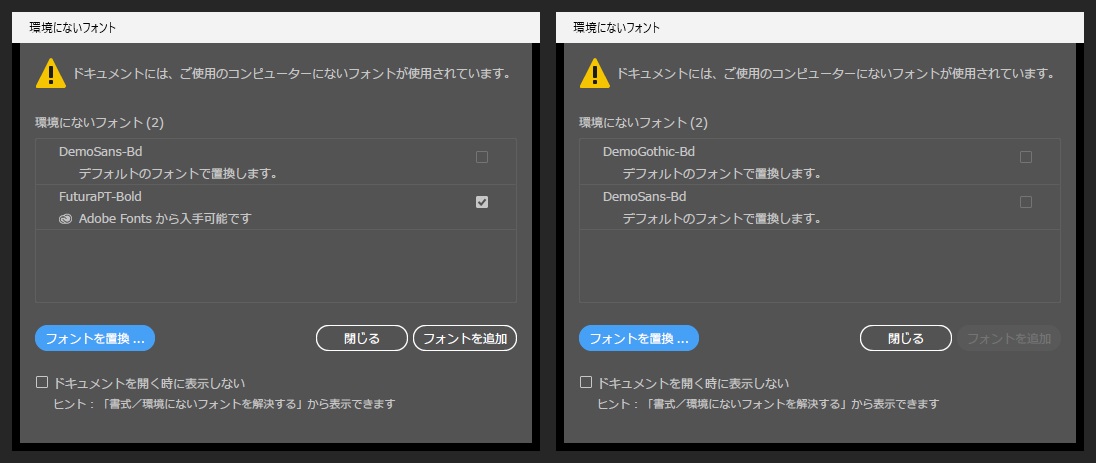Image resolution: width=1096 pixels, height=463 pixels.
Task: Click 'Adobe Fonts から入手可能です' text
Action: [165, 219]
